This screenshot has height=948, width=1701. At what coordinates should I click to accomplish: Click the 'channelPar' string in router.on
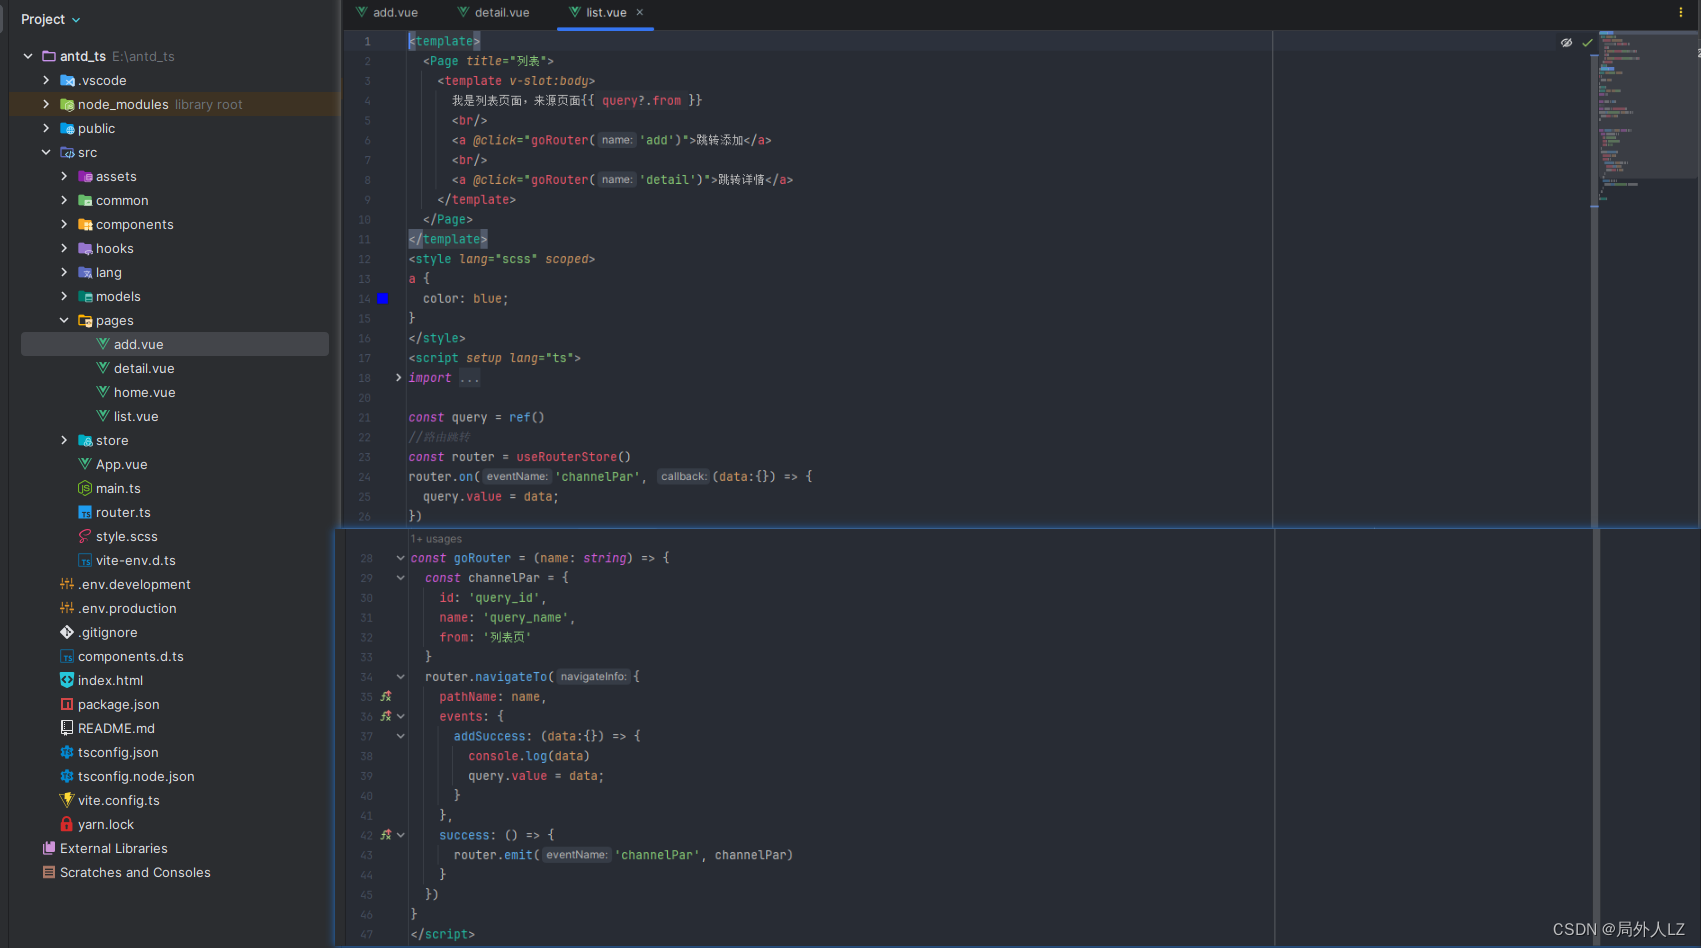tap(597, 477)
